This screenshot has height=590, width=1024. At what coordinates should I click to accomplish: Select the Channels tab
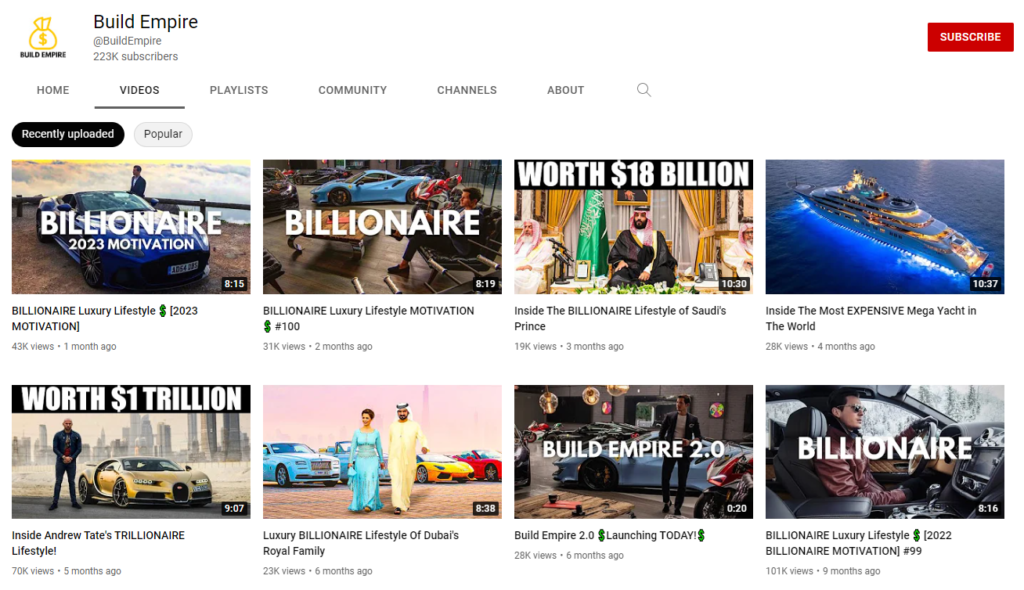tap(467, 90)
